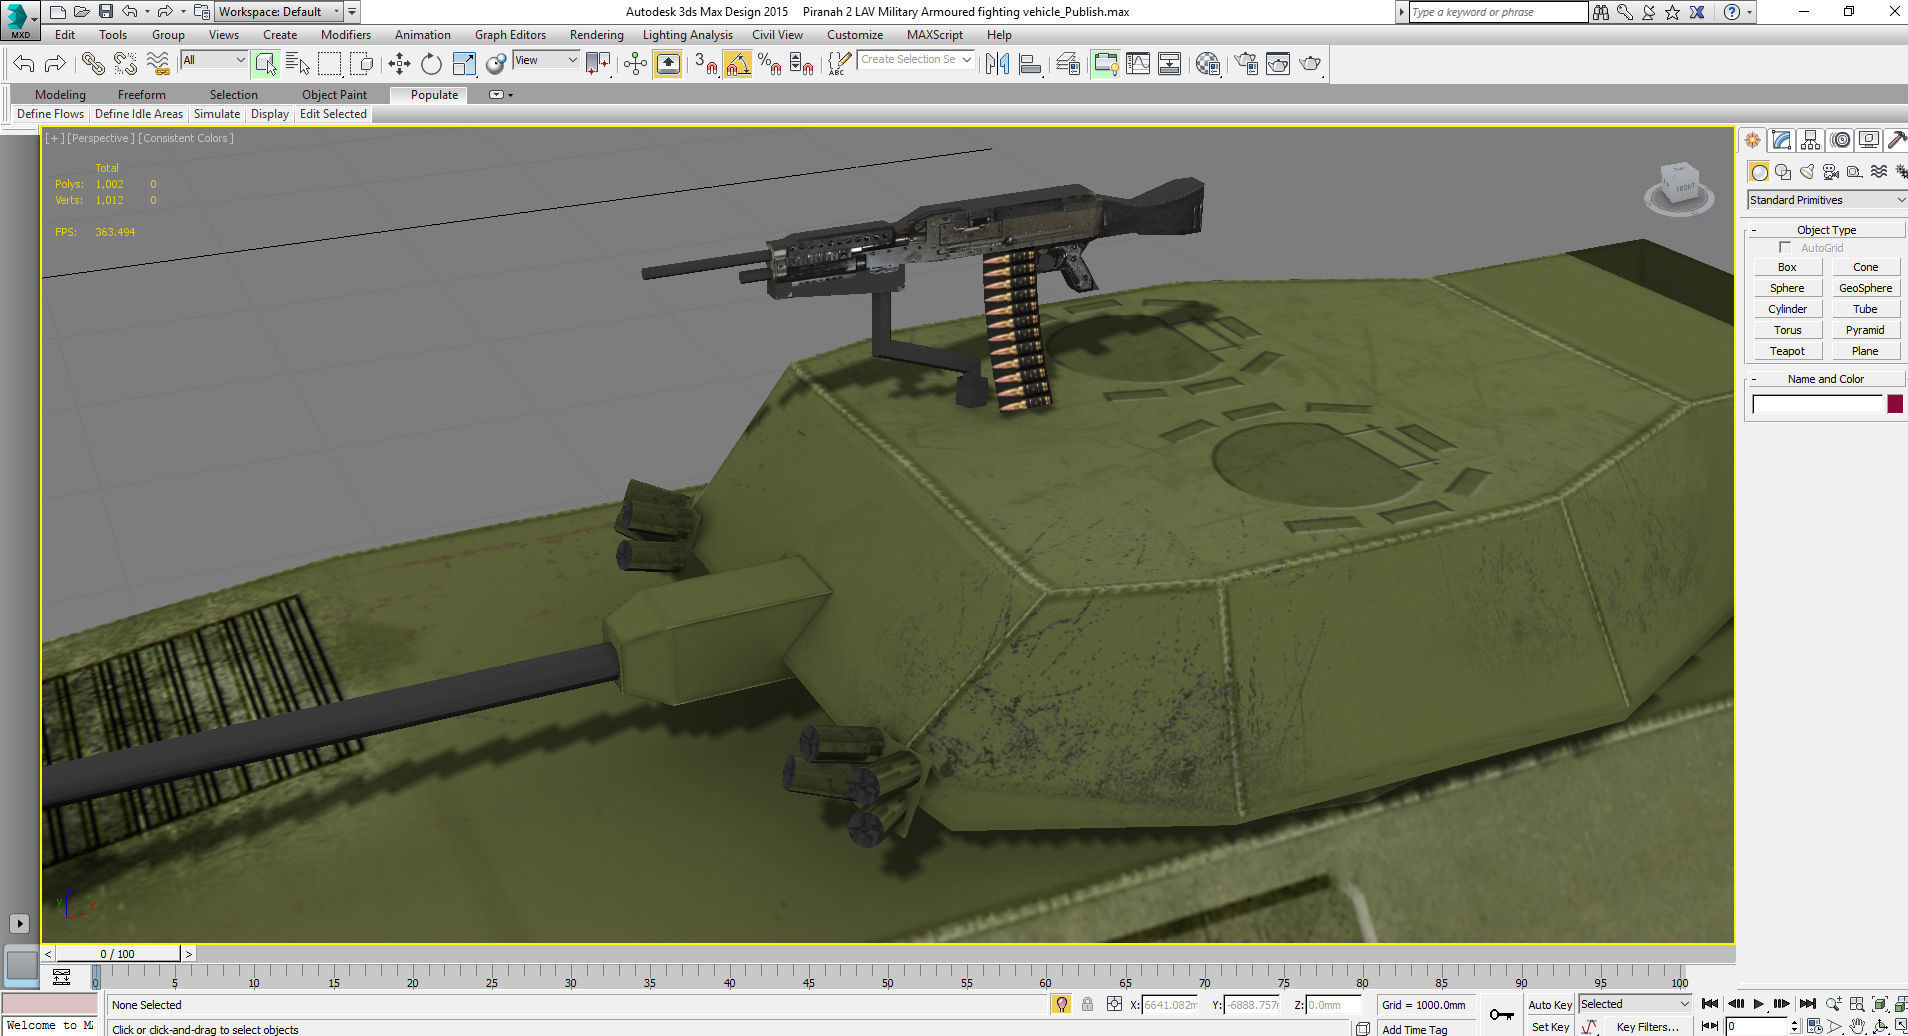Open the Workspace: Default dropdown
Screen dimensions: 1908x1036
[x=280, y=12]
